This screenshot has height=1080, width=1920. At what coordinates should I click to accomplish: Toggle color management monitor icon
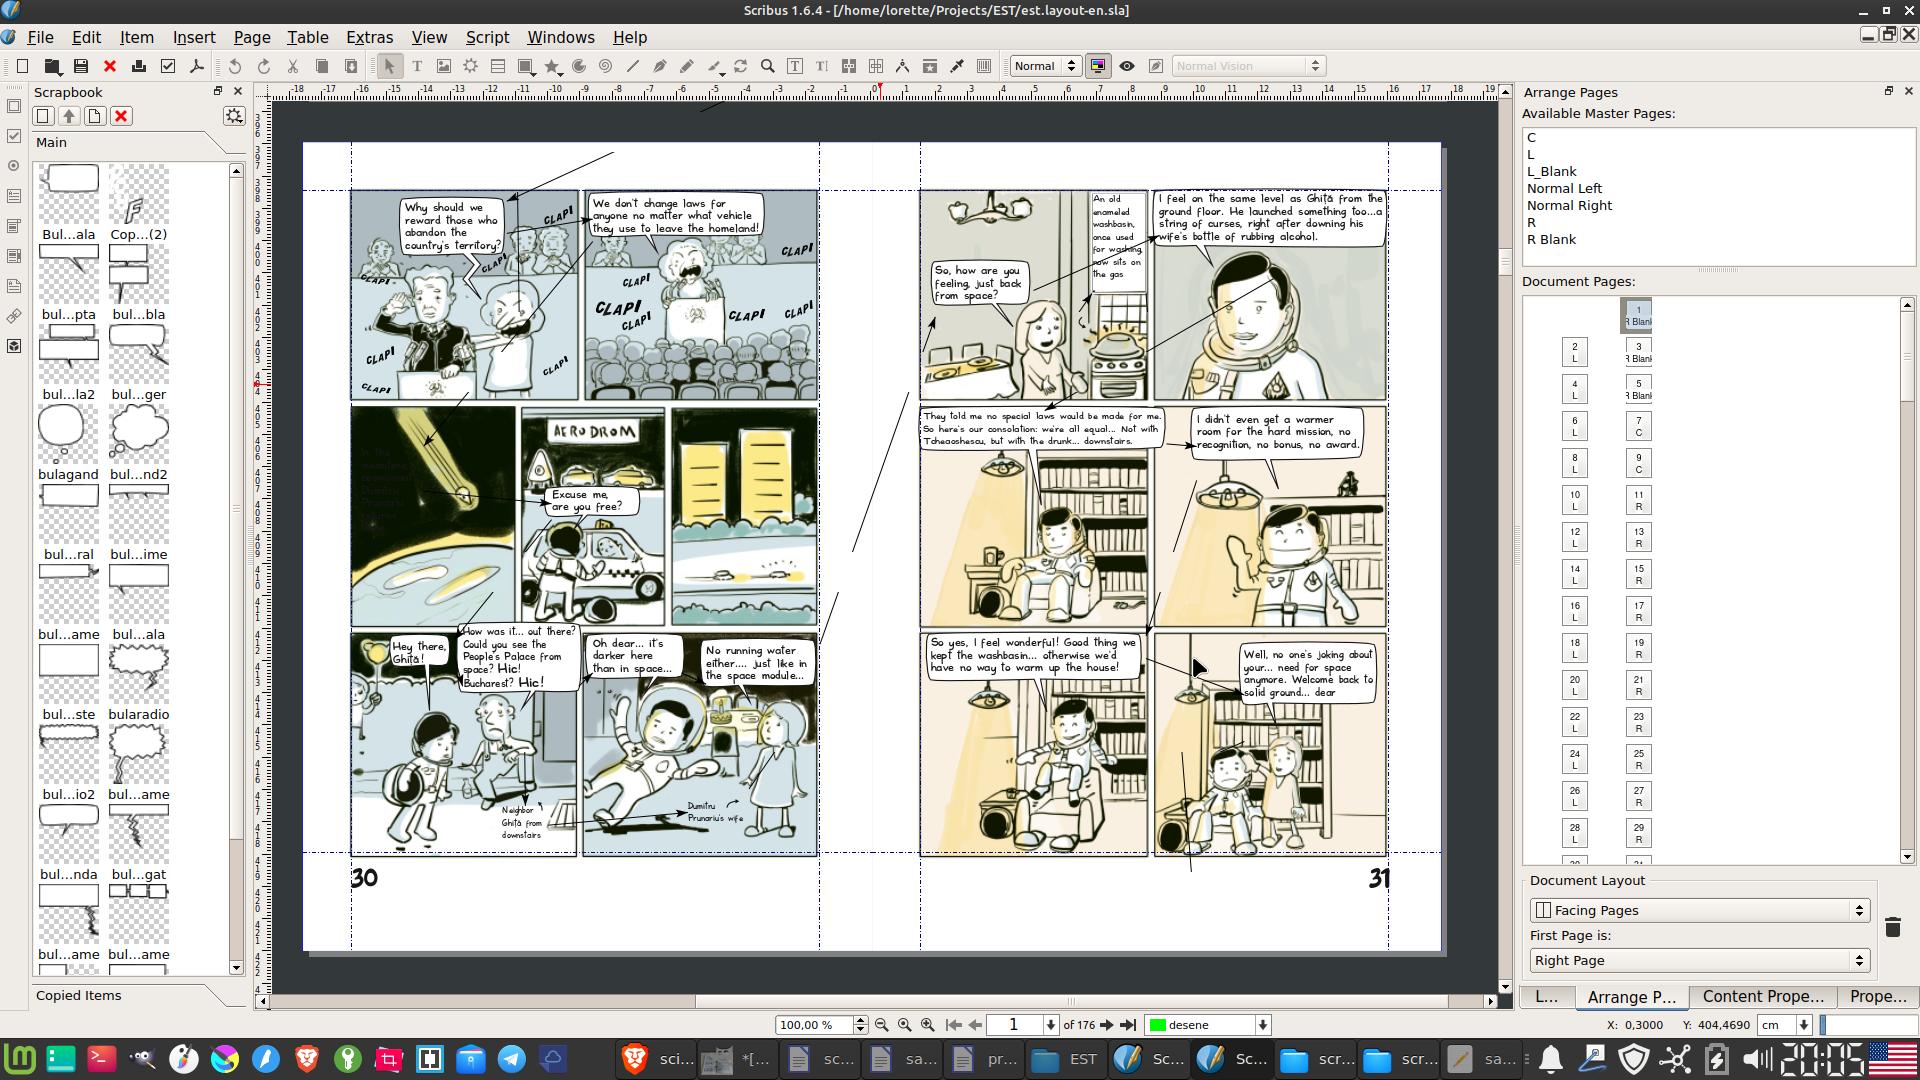1098,66
